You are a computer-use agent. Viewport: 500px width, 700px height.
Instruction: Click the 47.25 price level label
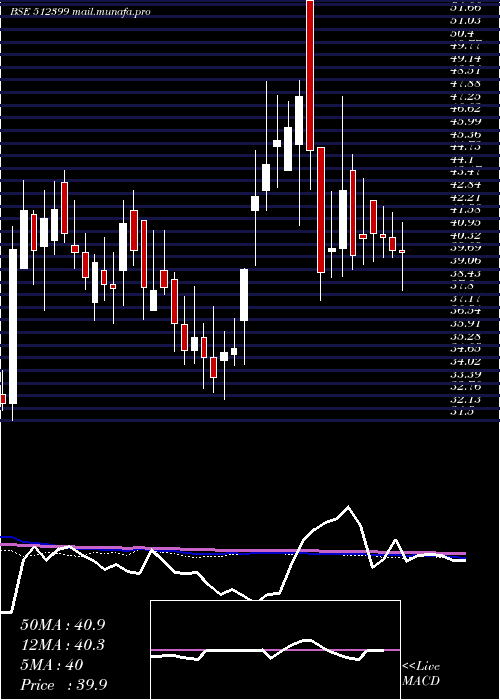tap(466, 96)
